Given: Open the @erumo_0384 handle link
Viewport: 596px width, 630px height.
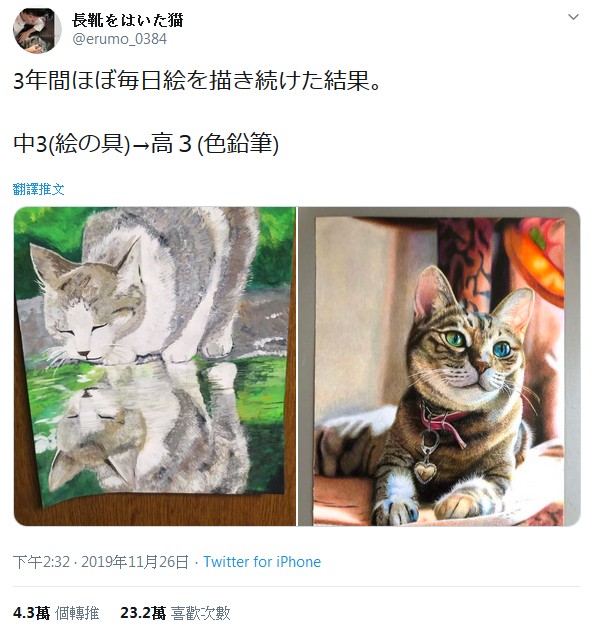Looking at the screenshot, I should click(119, 39).
